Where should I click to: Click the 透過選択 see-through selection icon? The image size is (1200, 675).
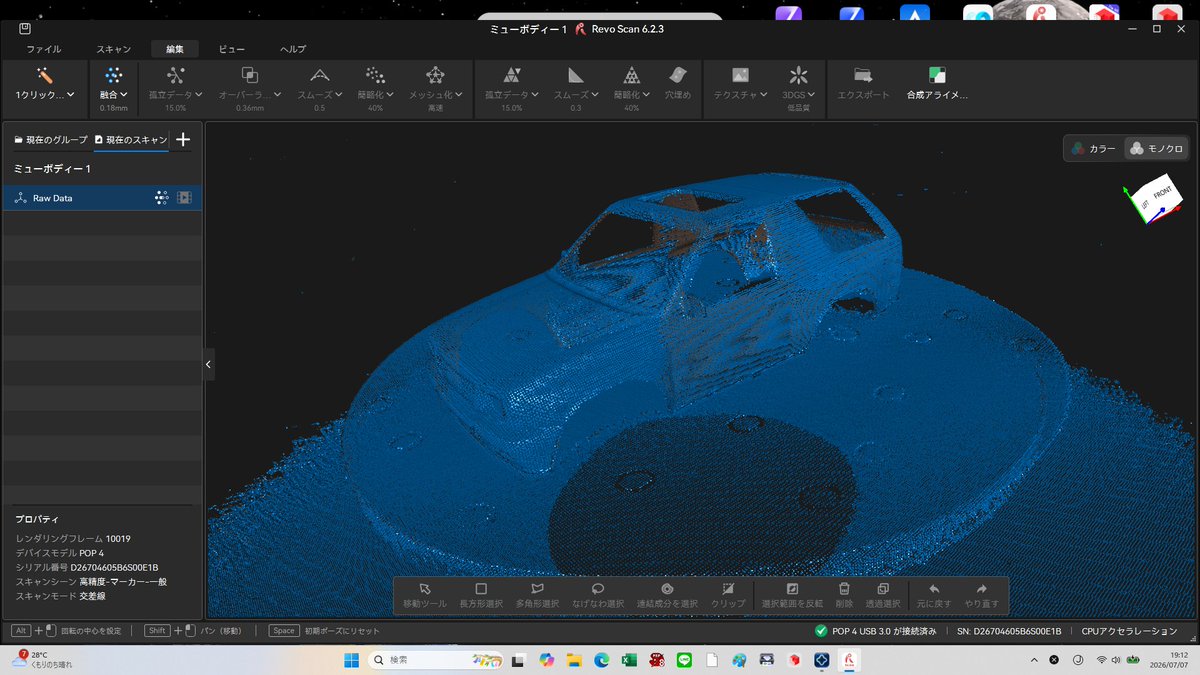(883, 589)
